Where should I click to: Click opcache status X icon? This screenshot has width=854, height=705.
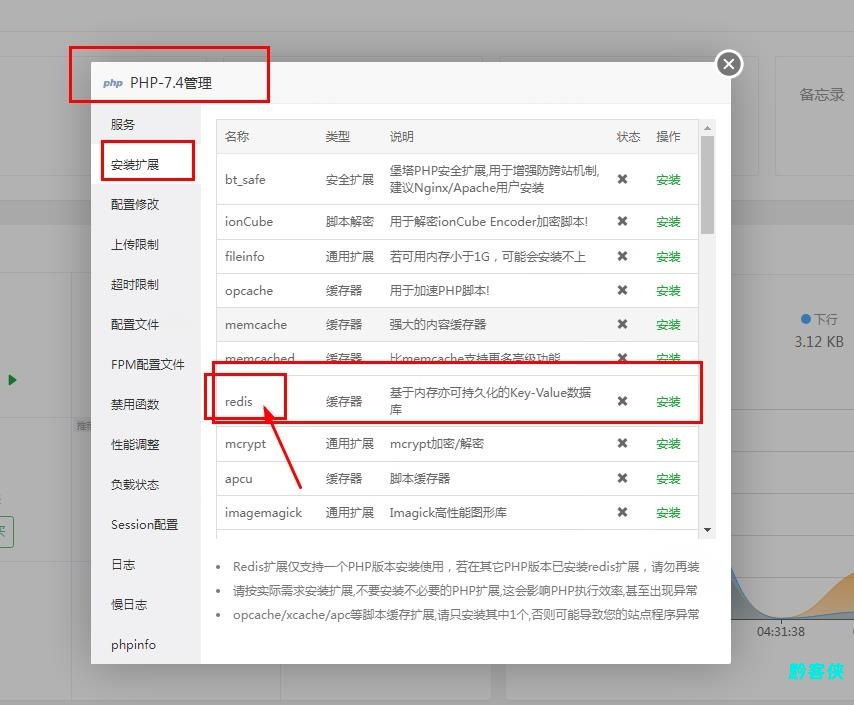pyautogui.click(x=623, y=290)
